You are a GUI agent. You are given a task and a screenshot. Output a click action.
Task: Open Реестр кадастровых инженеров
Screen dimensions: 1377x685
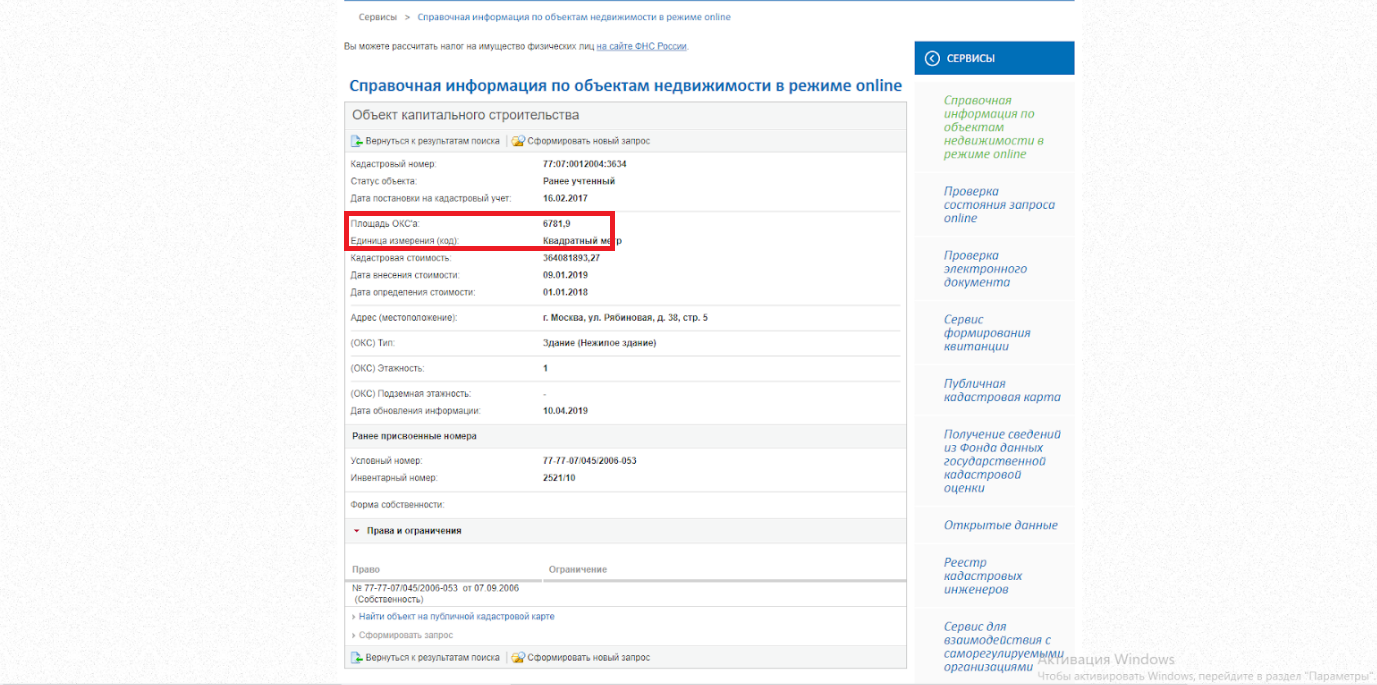[x=983, y=576]
